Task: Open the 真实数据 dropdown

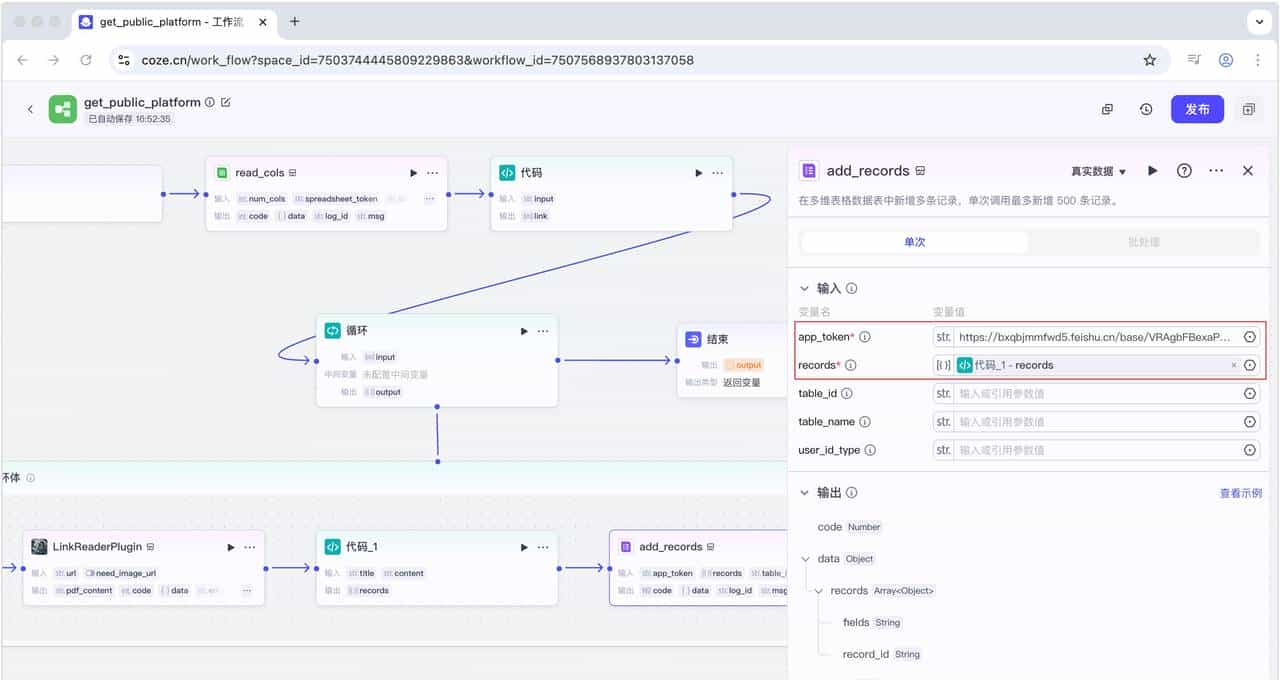Action: 1098,171
